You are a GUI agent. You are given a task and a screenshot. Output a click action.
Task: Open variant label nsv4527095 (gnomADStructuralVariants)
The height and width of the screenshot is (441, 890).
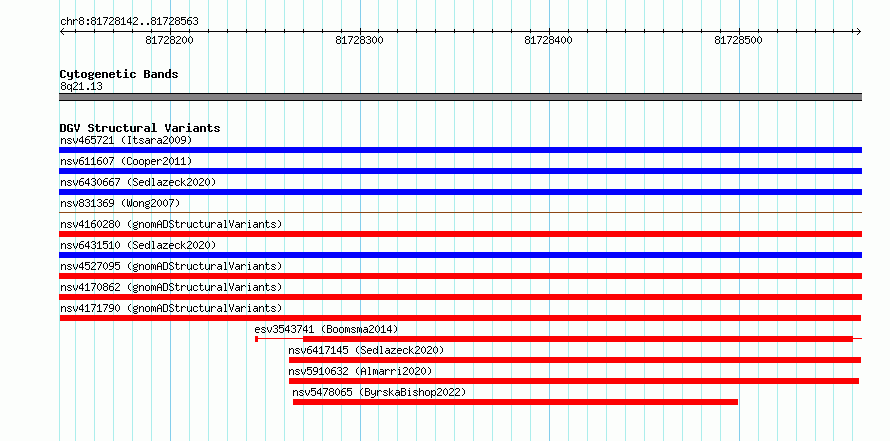(171, 266)
